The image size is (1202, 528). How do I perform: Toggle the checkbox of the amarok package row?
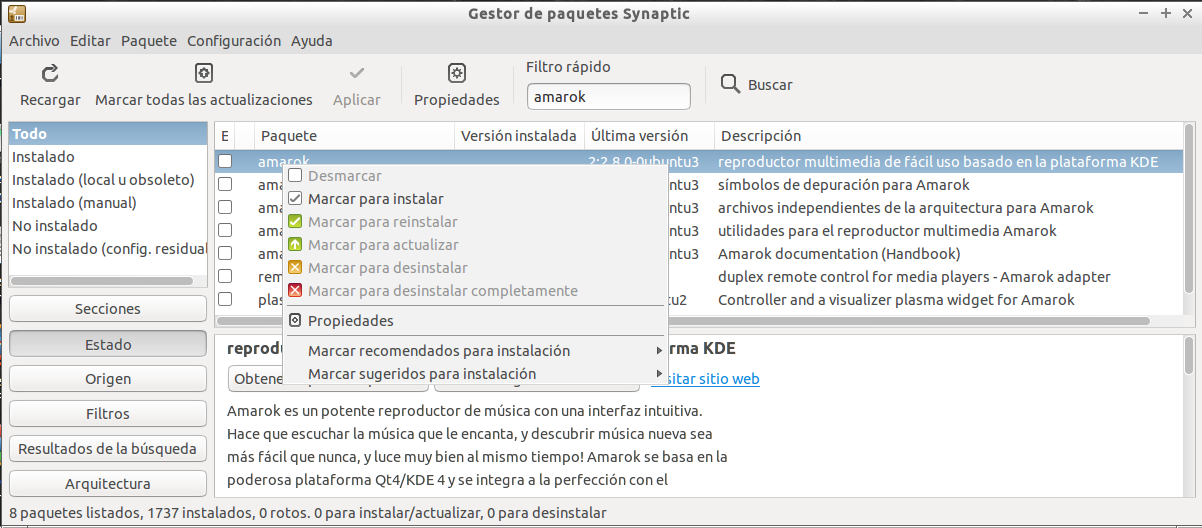225,161
